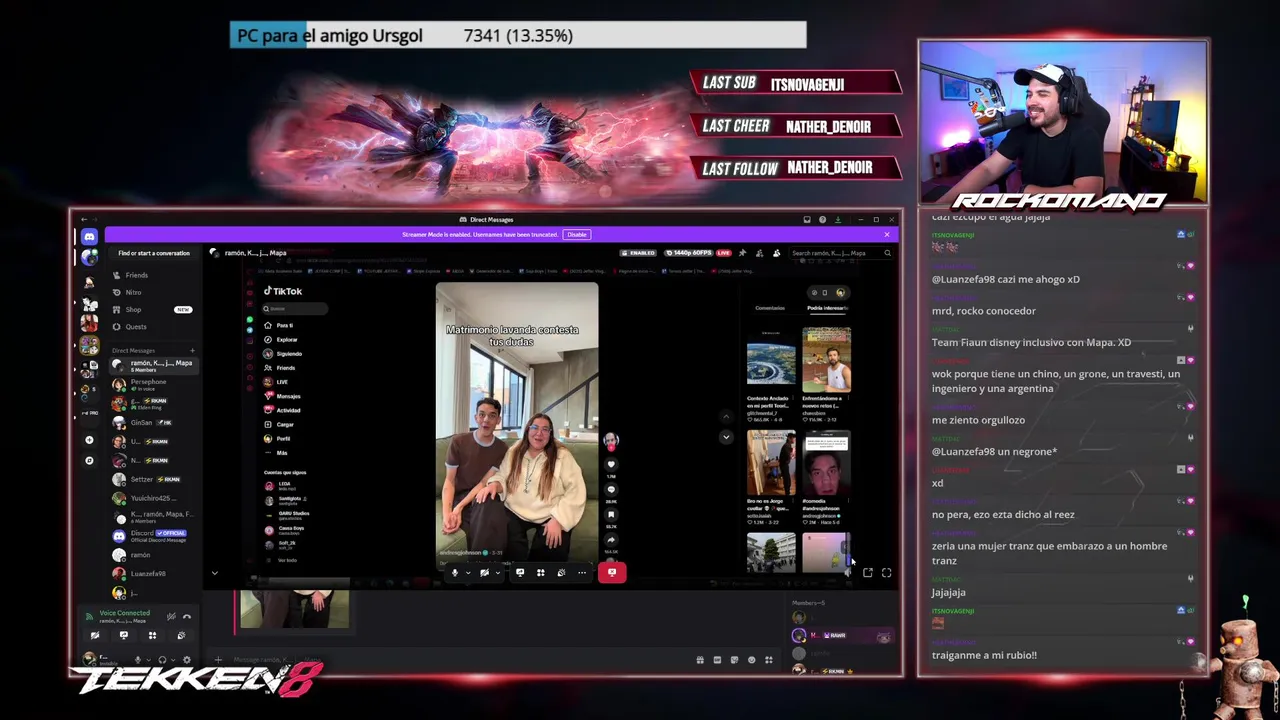Click Discord update download icon
Screen dimensions: 1280x720
pos(838,219)
